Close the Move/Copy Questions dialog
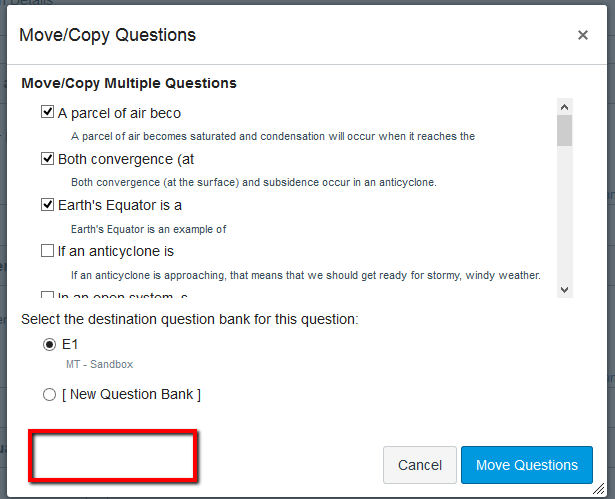The image size is (615, 499). 583,35
